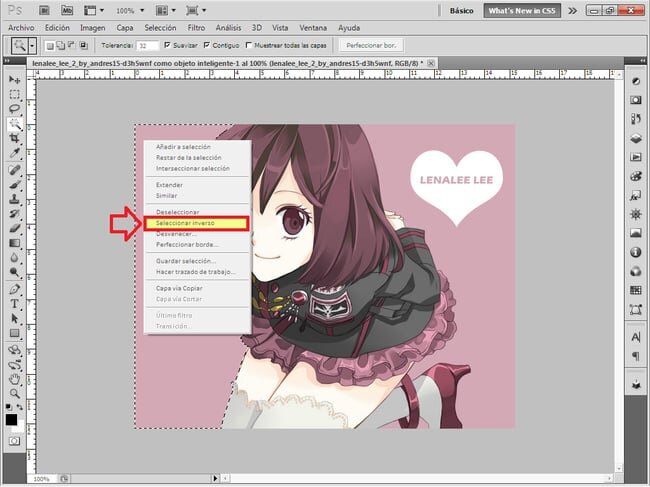Select the Pen tool
Image resolution: width=650 pixels, height=487 pixels.
[x=15, y=289]
